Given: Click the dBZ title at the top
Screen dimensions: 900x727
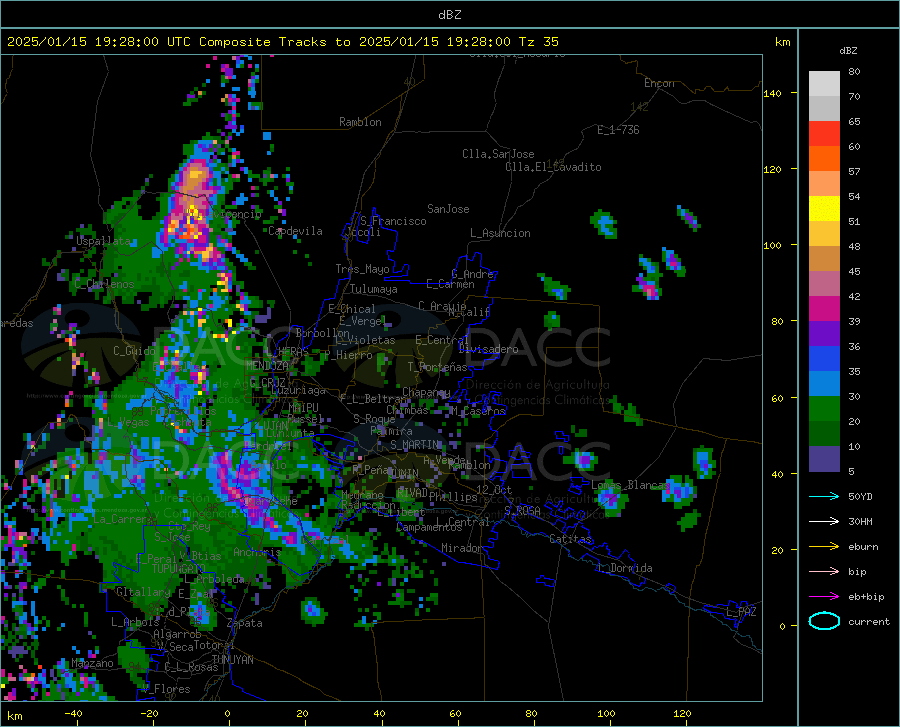Looking at the screenshot, I should pos(449,15).
